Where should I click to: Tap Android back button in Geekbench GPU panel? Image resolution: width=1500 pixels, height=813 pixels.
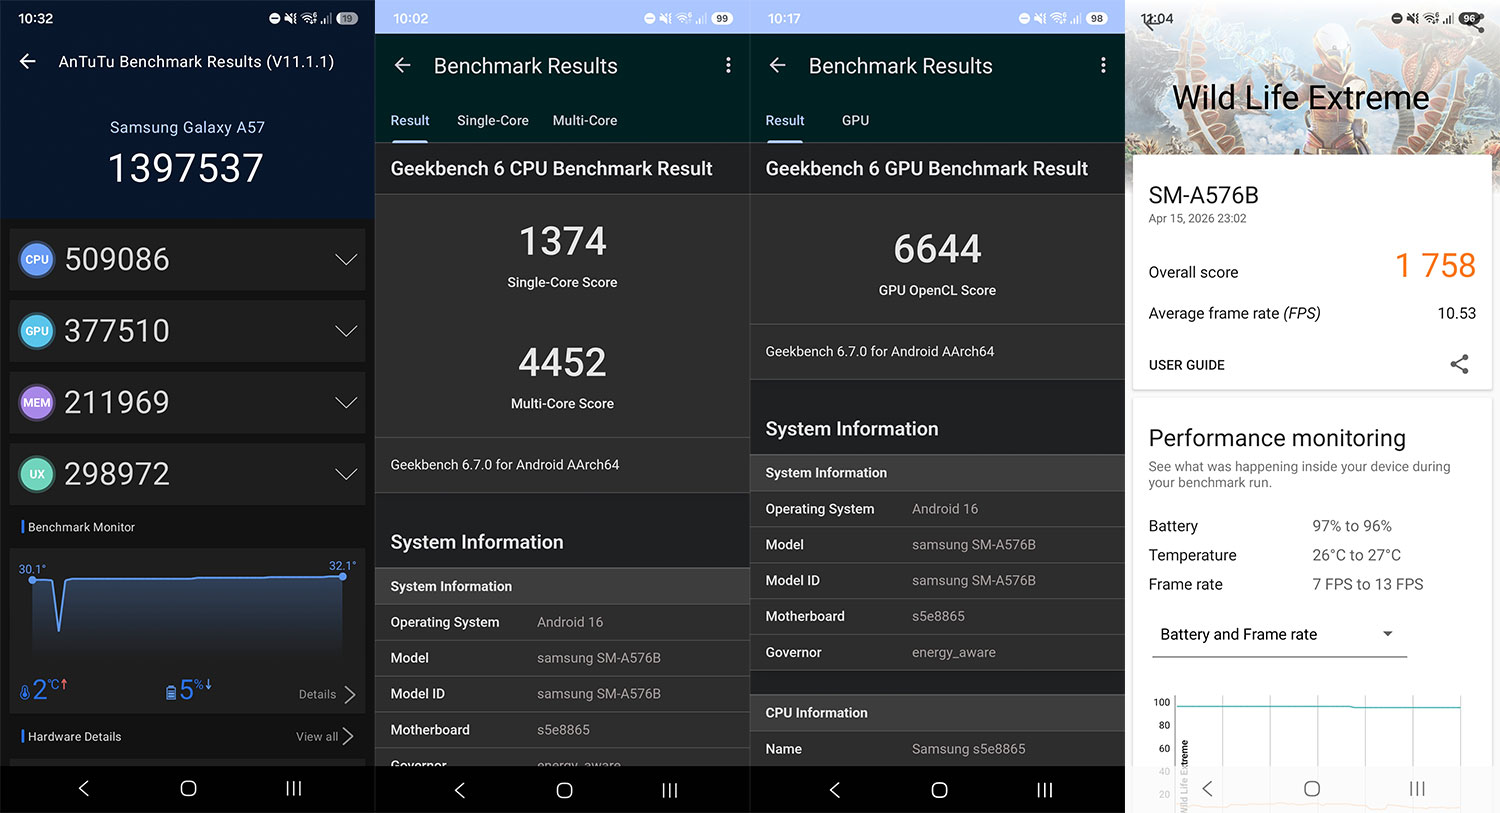[x=835, y=790]
